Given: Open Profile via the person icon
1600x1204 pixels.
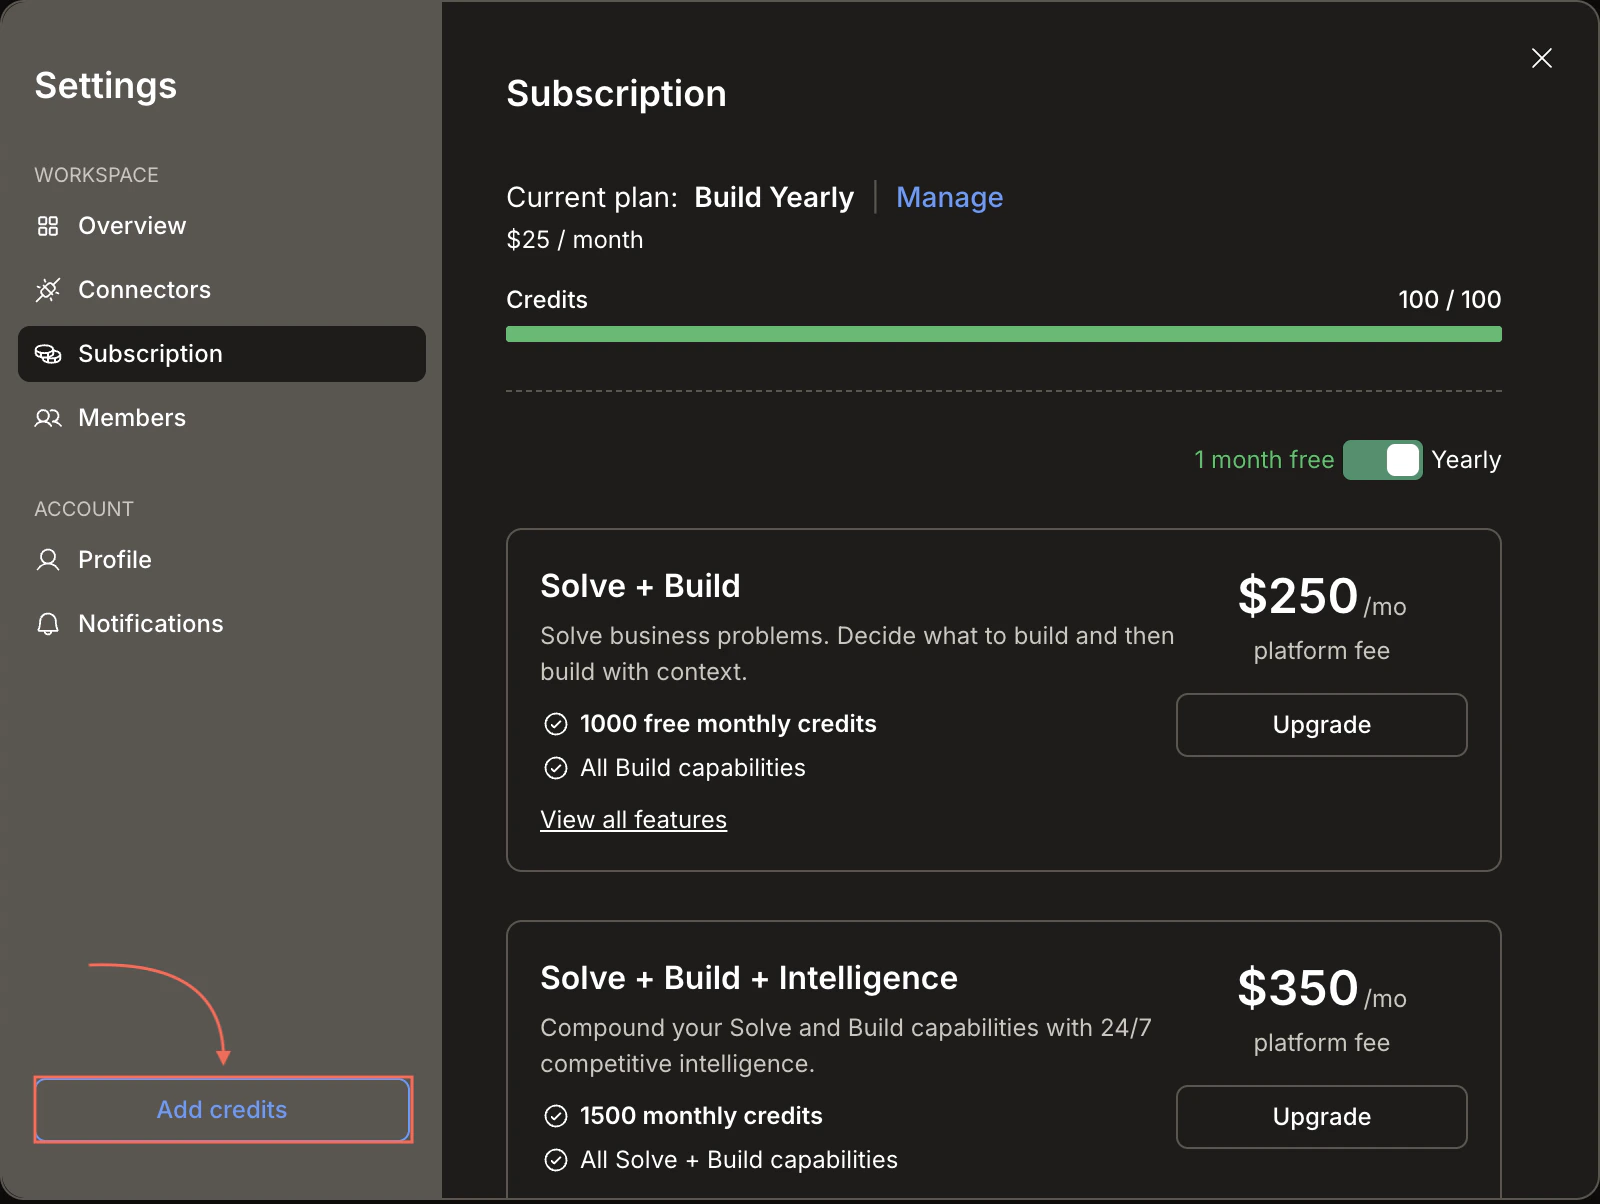Looking at the screenshot, I should click(x=48, y=560).
